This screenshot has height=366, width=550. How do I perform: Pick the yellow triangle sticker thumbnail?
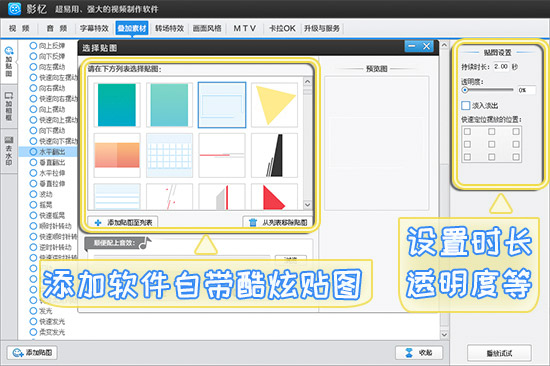click(274, 105)
